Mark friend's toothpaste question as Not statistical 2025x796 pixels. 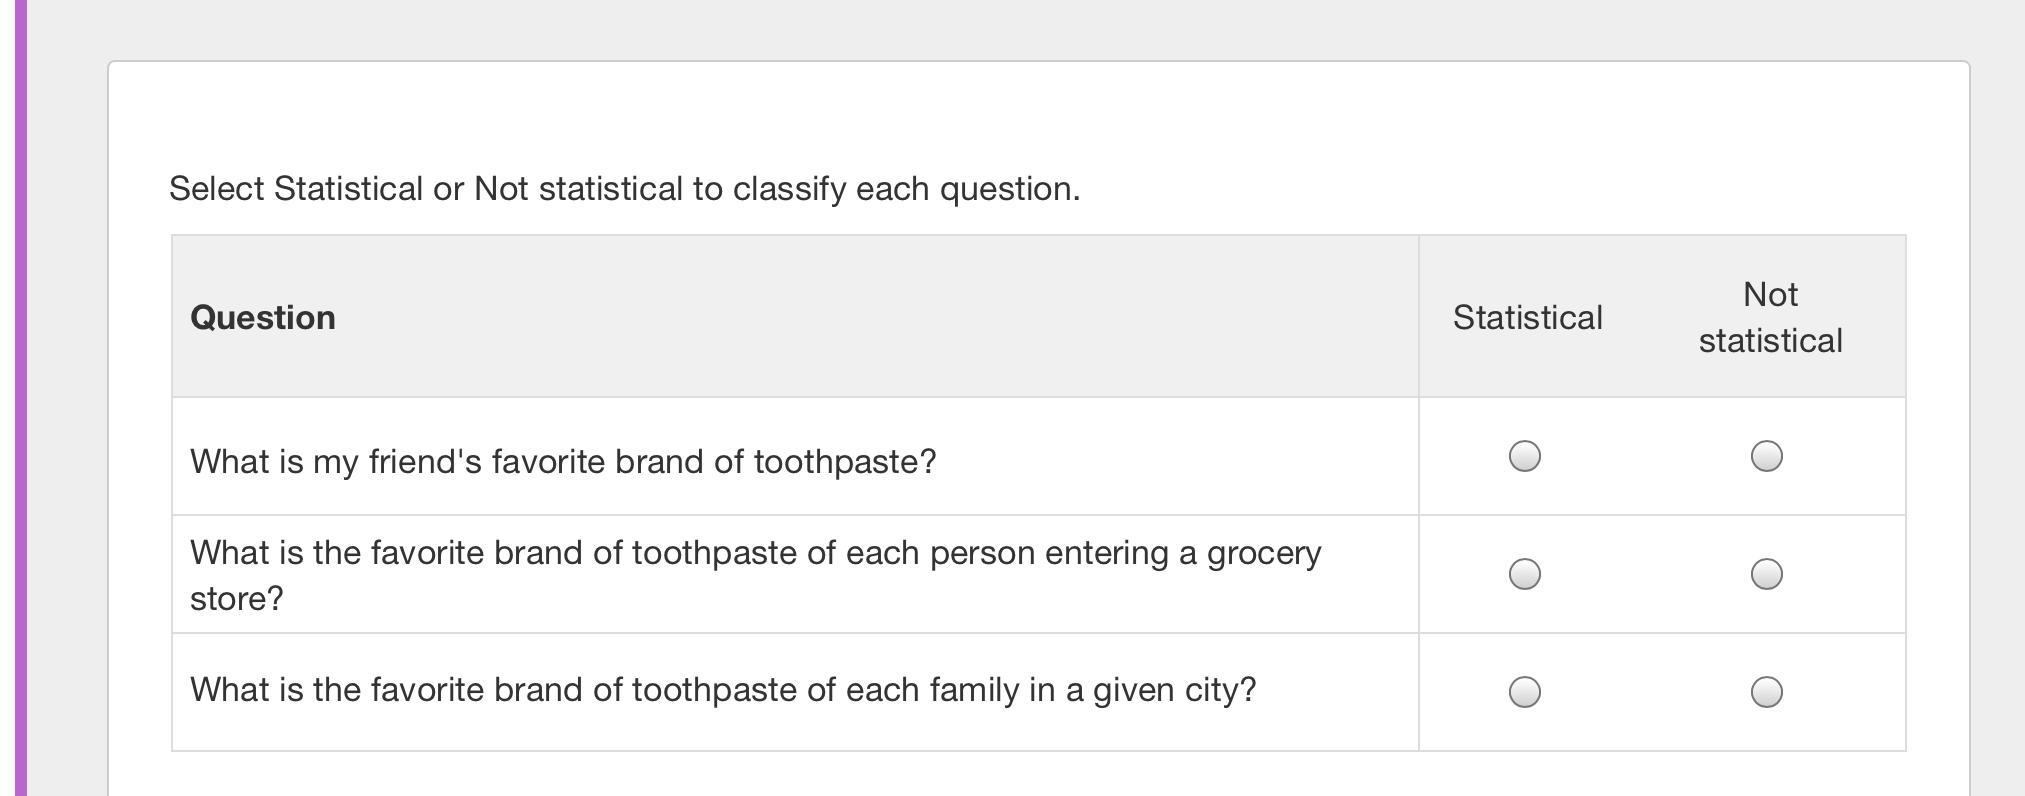click(1767, 456)
